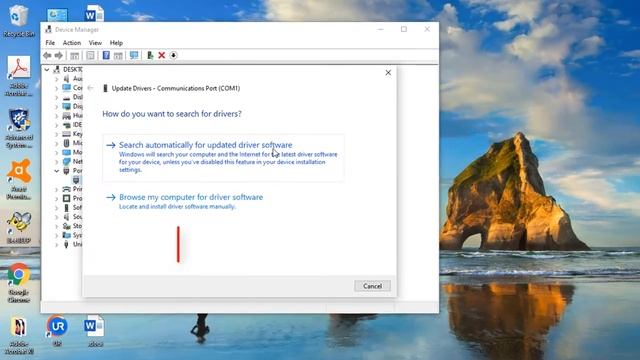Screen dimensions: 640x360
Task: Expand the Computer tree category
Action: 57,88
